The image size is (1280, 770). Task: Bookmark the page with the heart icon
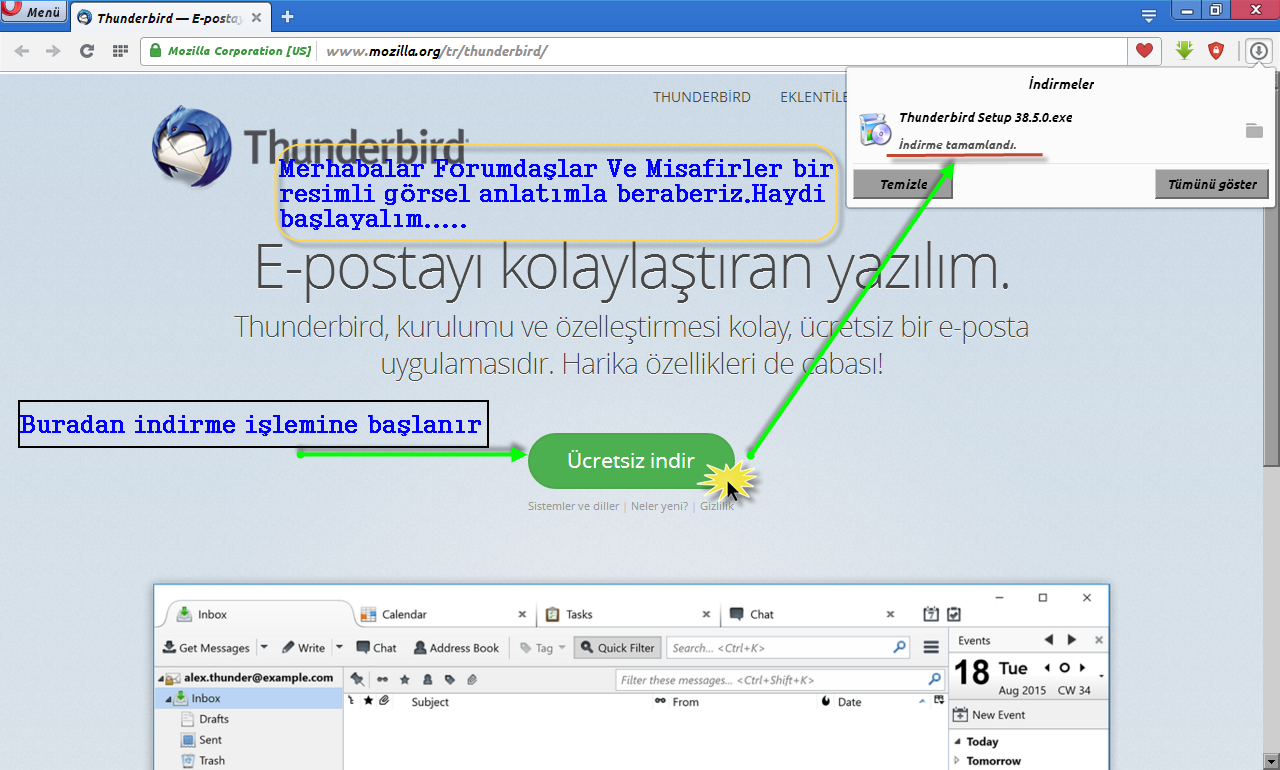tap(1144, 51)
